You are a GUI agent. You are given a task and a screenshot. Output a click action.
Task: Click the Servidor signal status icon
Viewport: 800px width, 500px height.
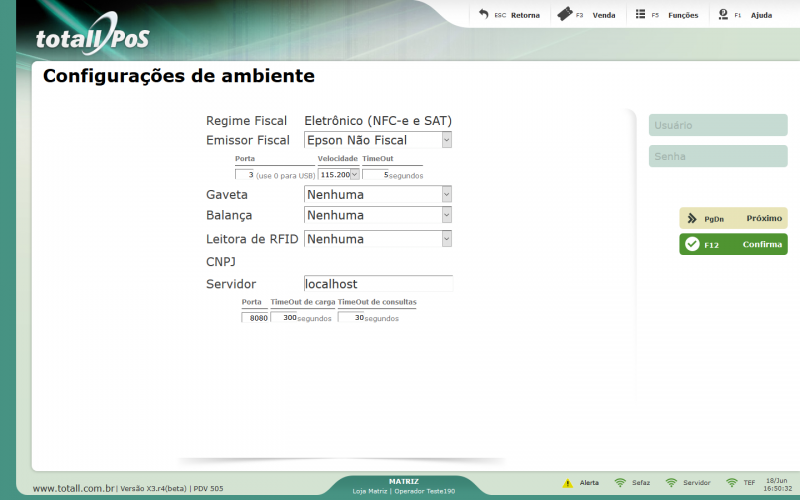[x=671, y=483]
